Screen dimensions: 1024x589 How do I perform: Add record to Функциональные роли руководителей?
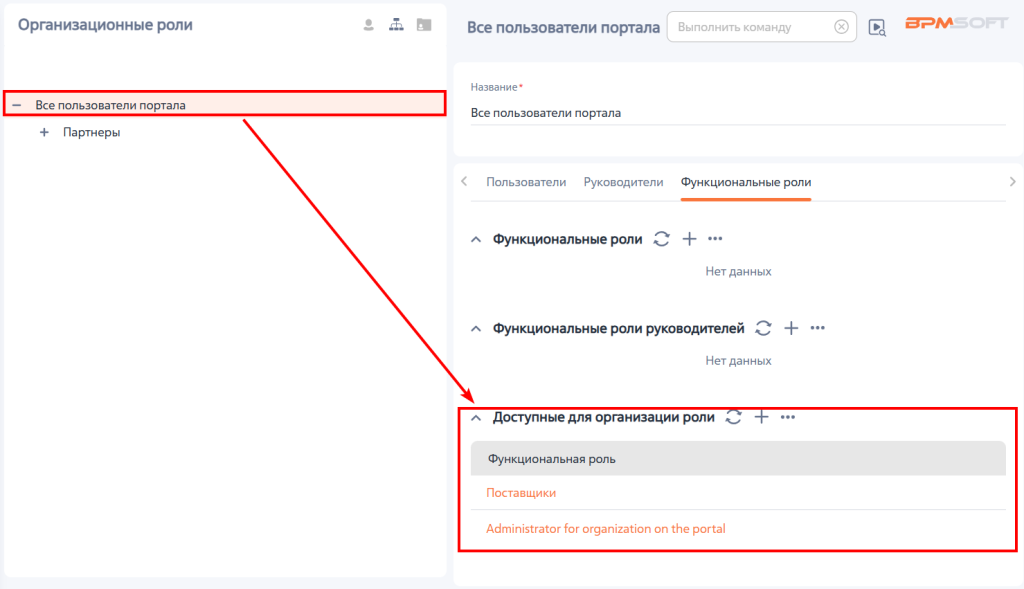point(791,328)
